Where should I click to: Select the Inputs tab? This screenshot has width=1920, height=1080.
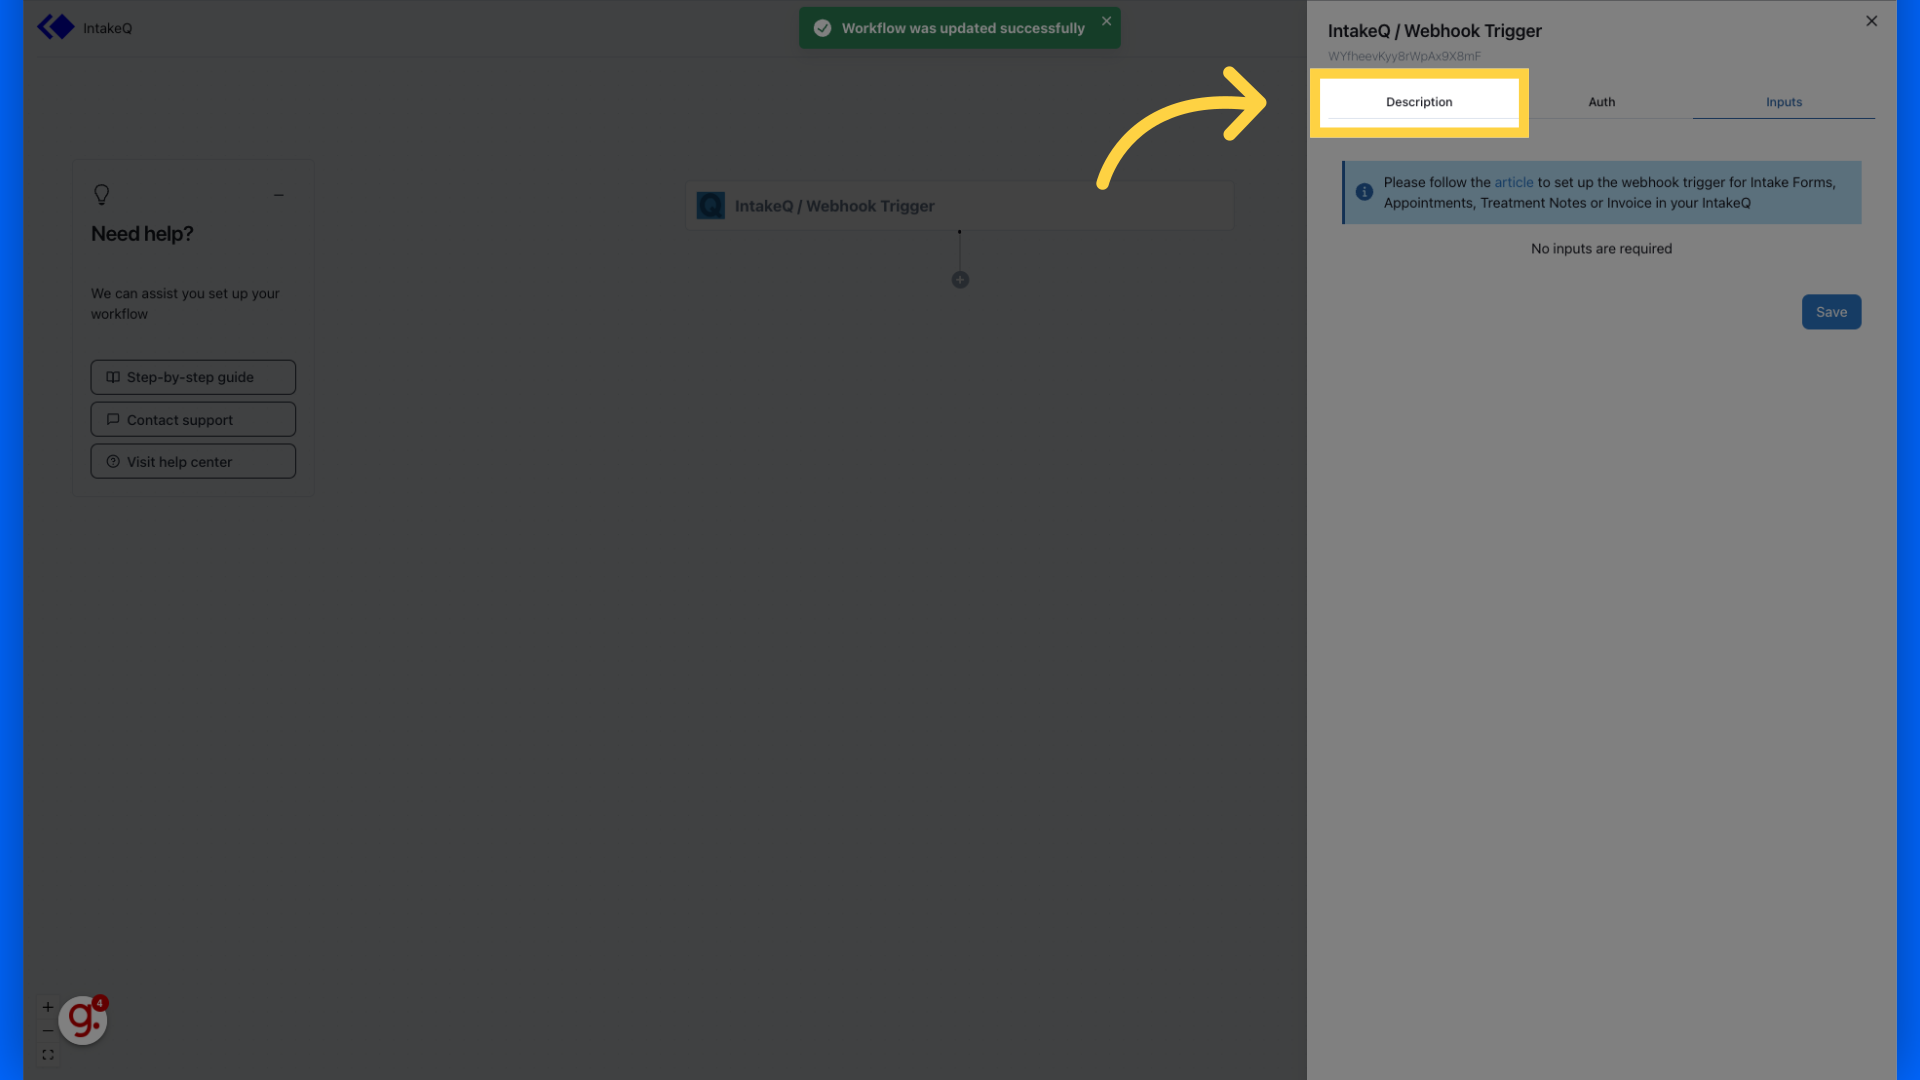pyautogui.click(x=1783, y=102)
